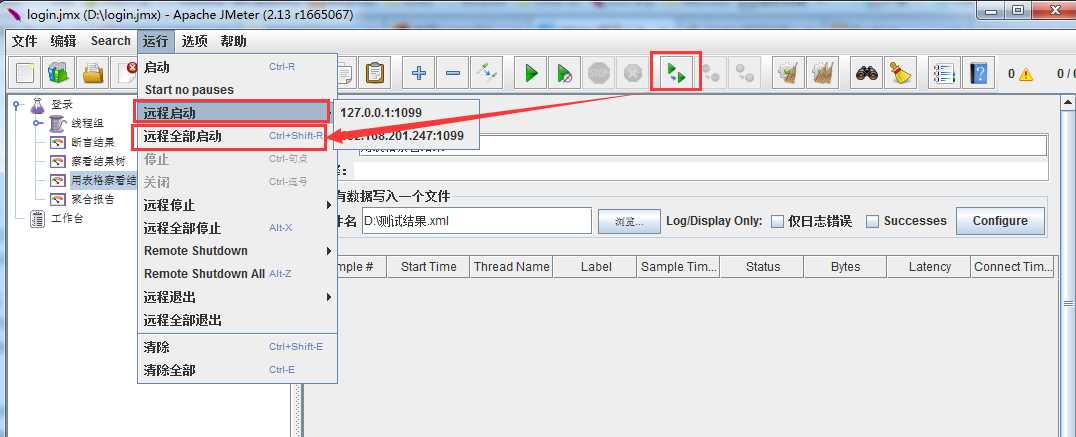Open the Search menu
1076x437 pixels.
110,41
